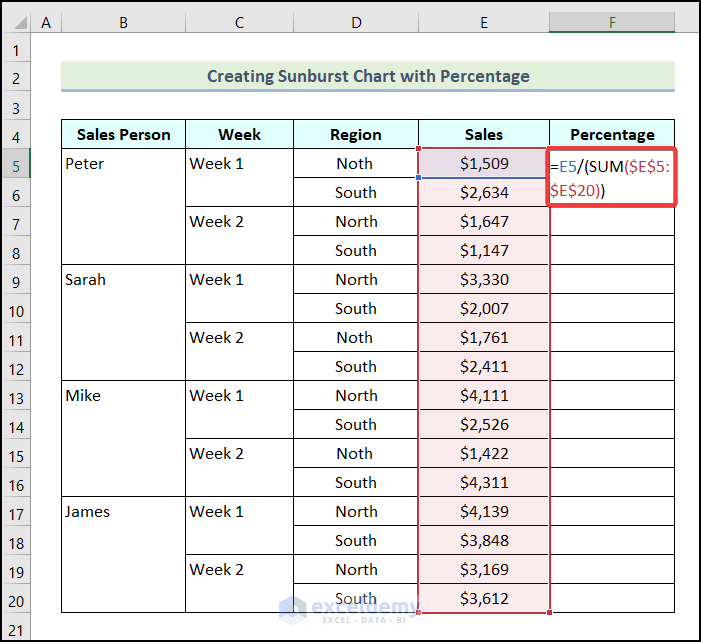This screenshot has height=642, width=701.
Task: Select the column D header
Action: (x=356, y=21)
